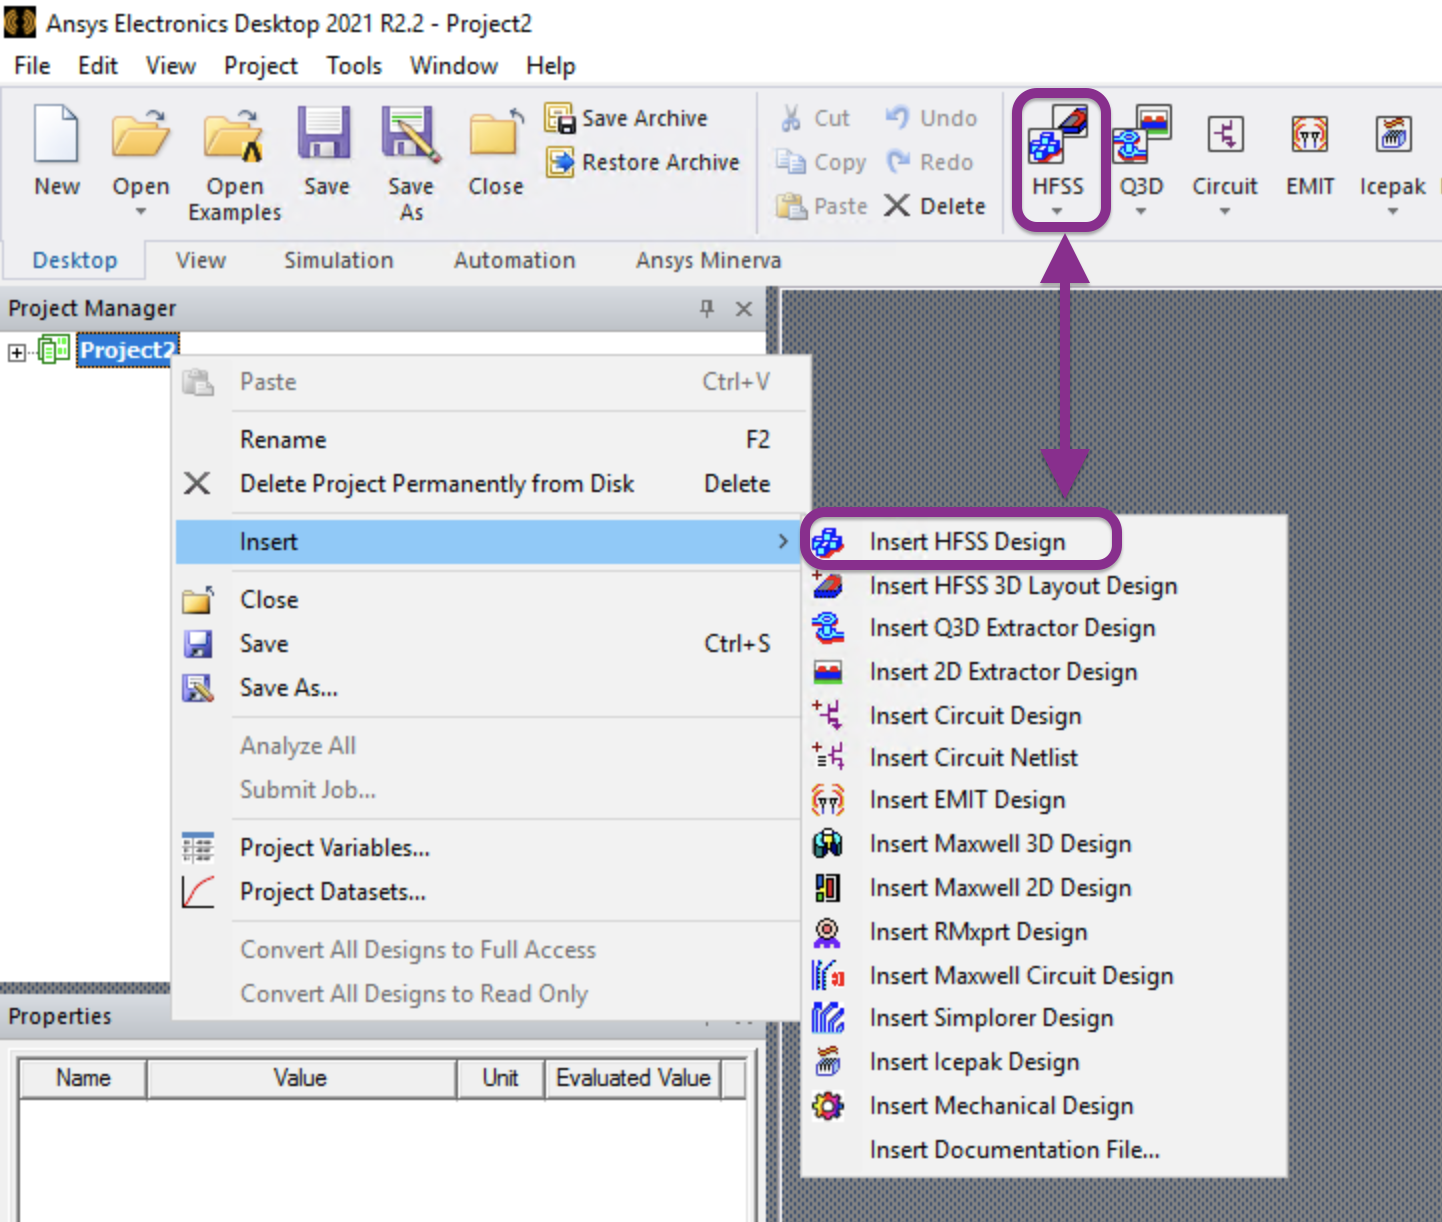The width and height of the screenshot is (1442, 1222).
Task: Select Insert Simplorer Design
Action: click(1044, 1018)
